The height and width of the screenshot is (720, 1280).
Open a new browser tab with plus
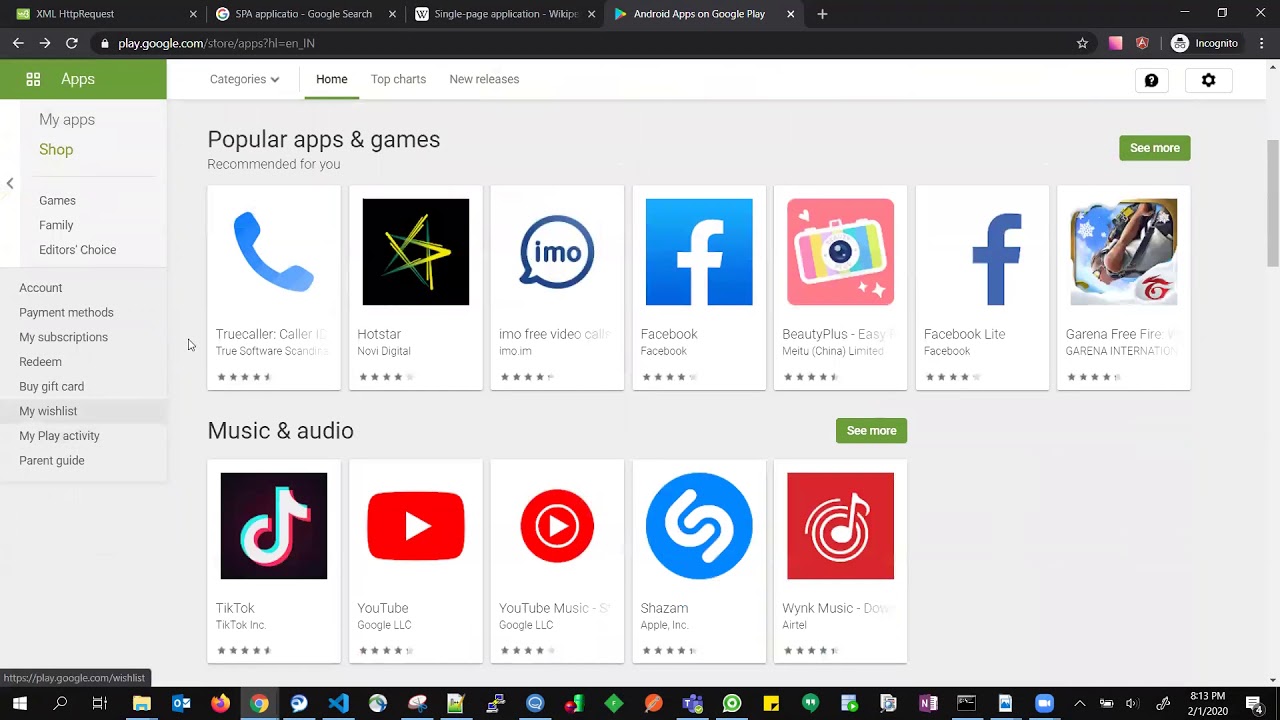(822, 14)
